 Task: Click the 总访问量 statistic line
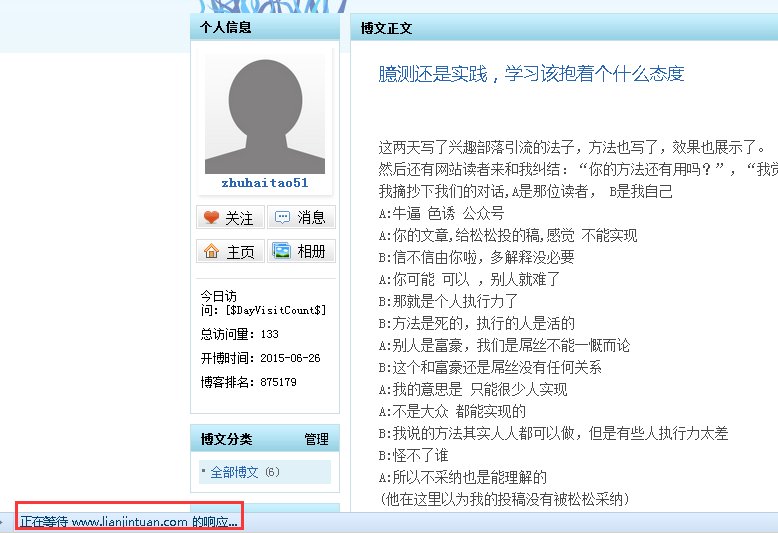tap(240, 334)
